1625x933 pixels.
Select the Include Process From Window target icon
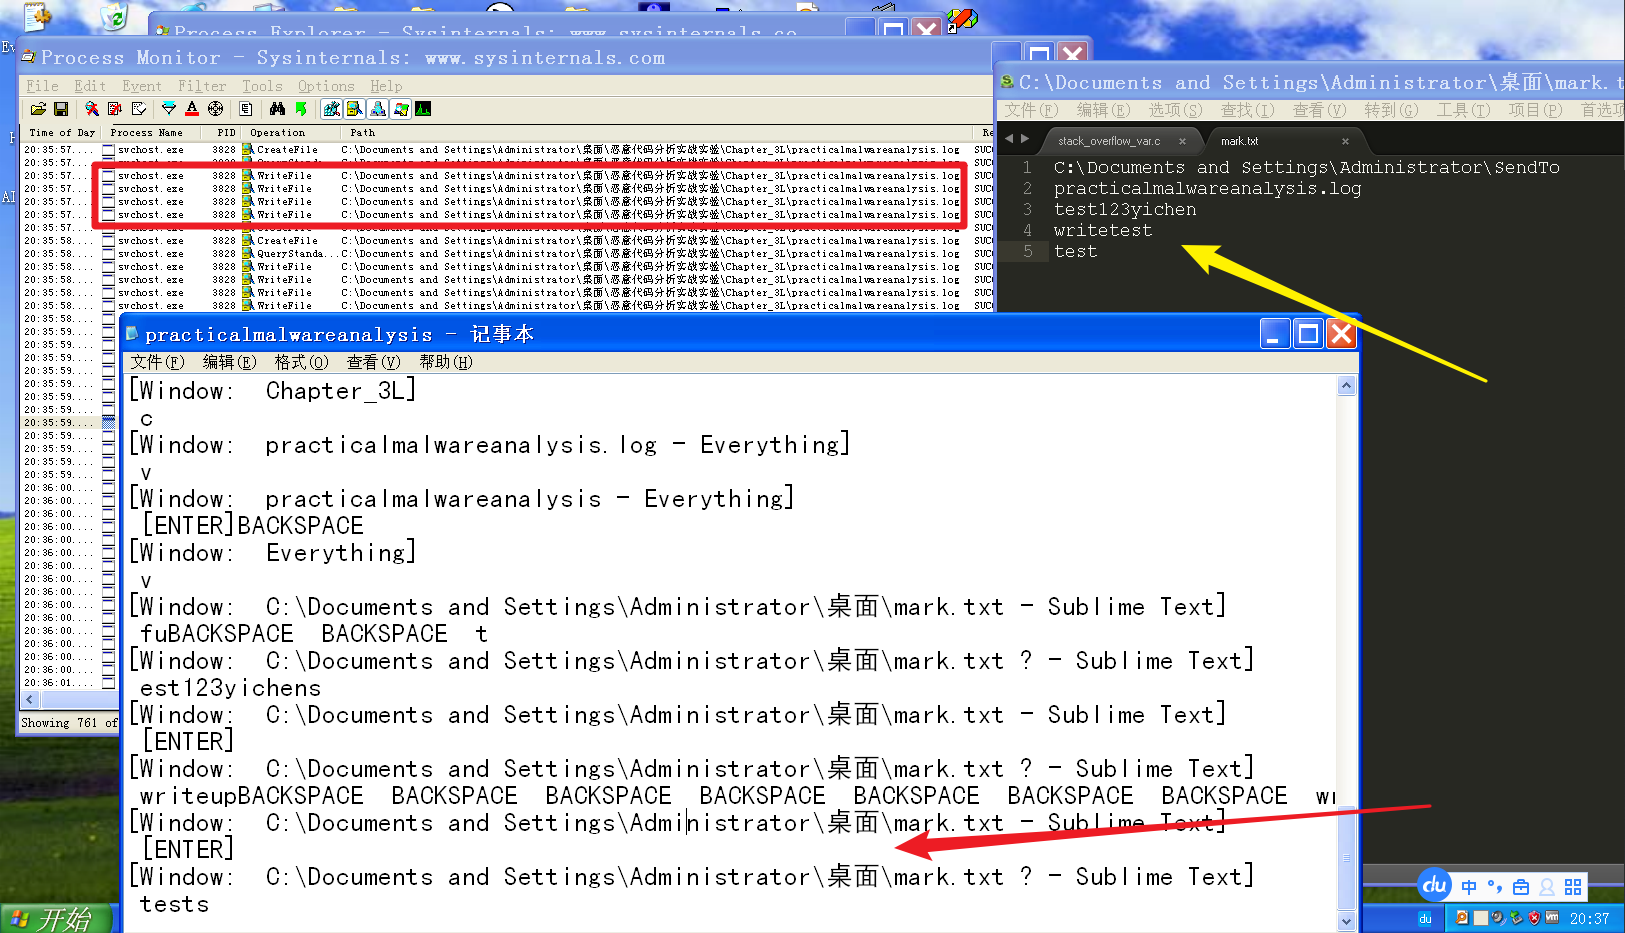pos(216,109)
